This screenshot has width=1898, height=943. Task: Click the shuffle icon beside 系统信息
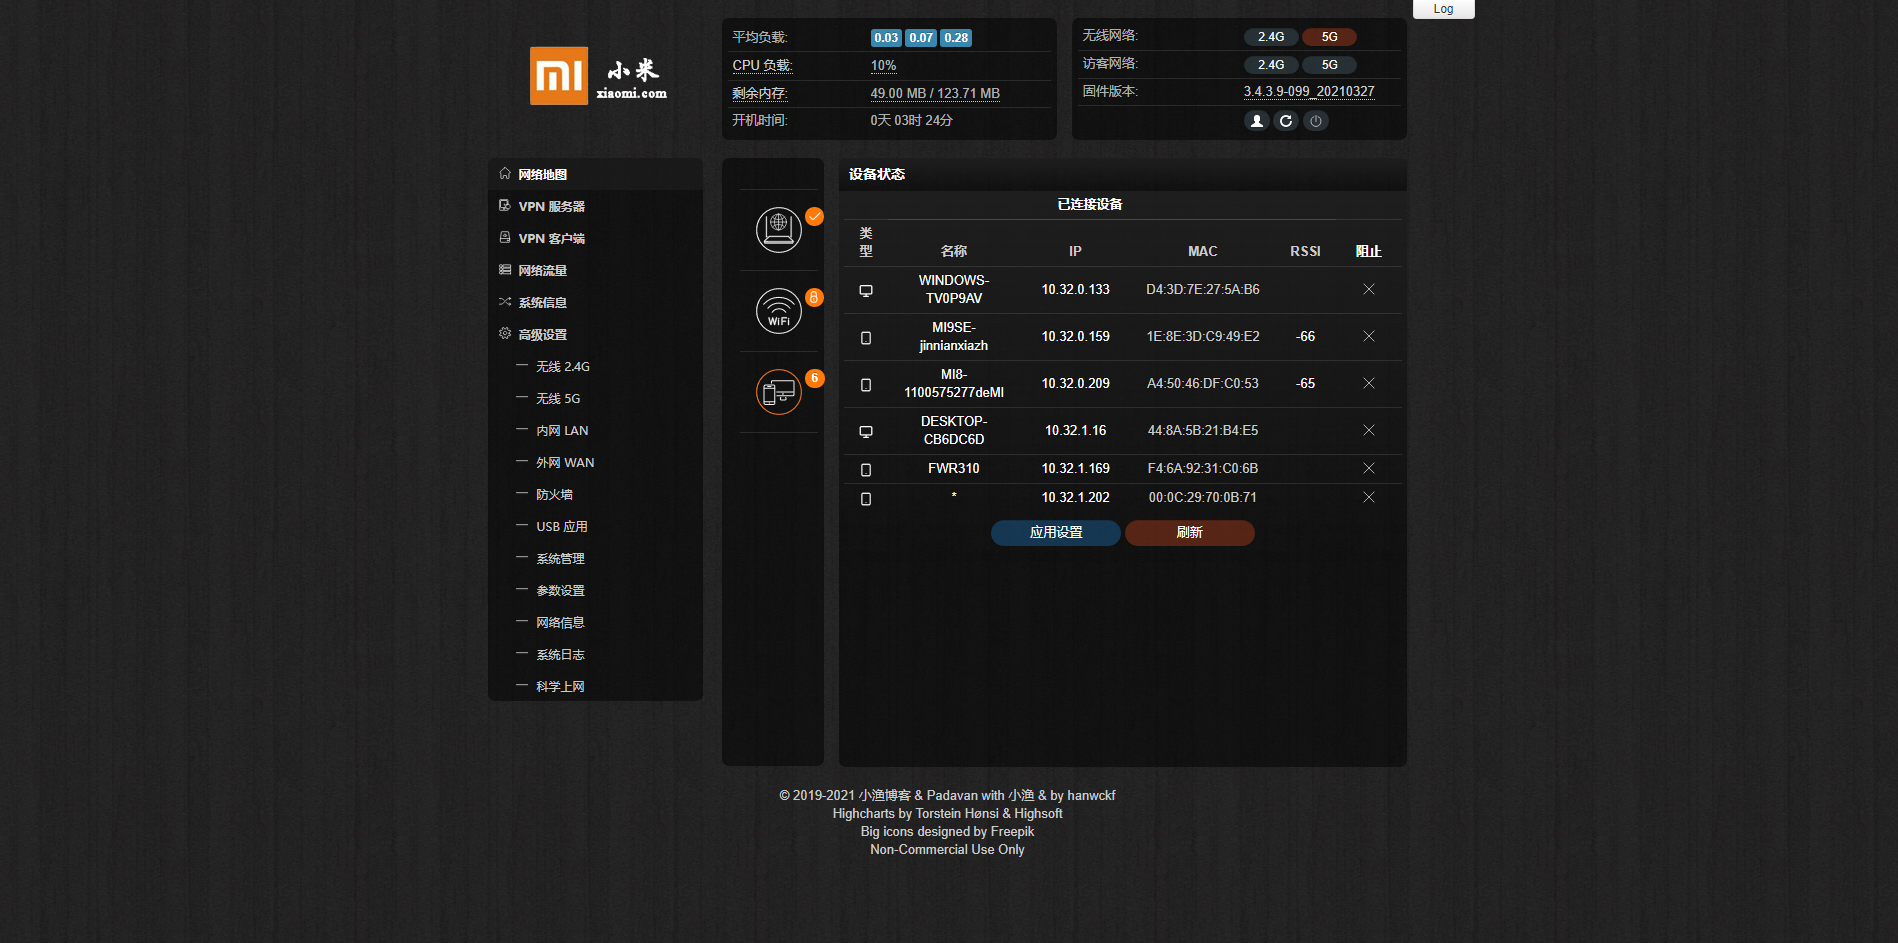pyautogui.click(x=505, y=301)
